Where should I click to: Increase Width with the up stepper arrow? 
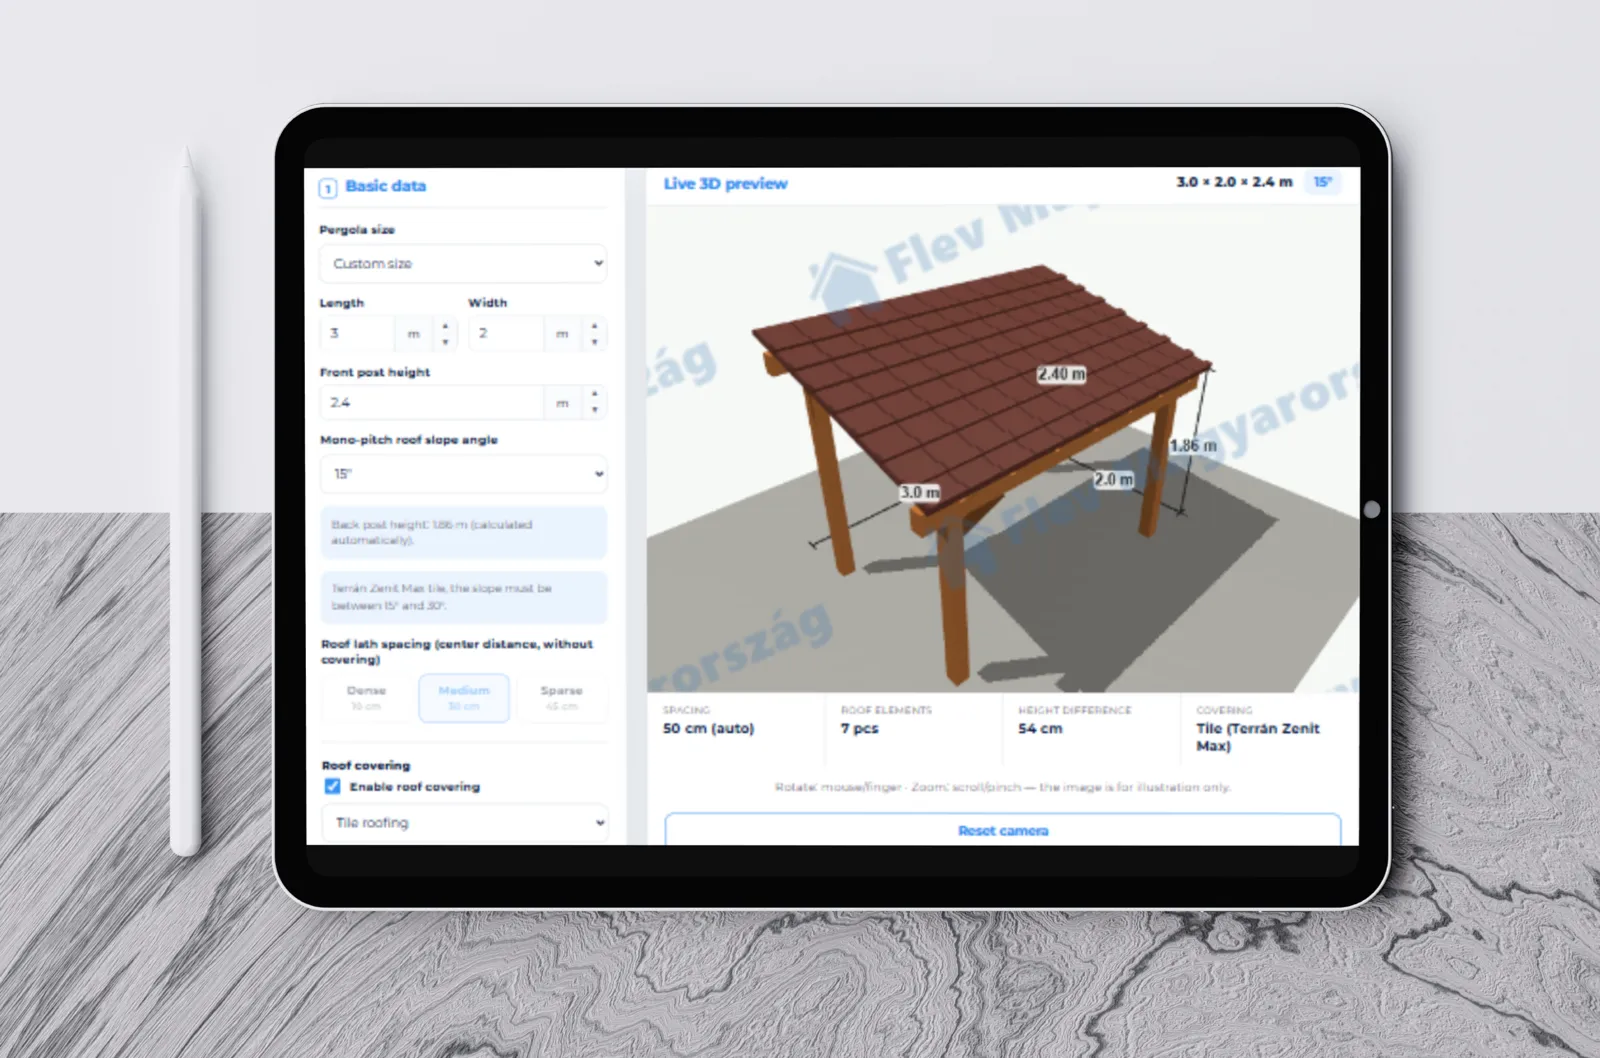(x=594, y=325)
